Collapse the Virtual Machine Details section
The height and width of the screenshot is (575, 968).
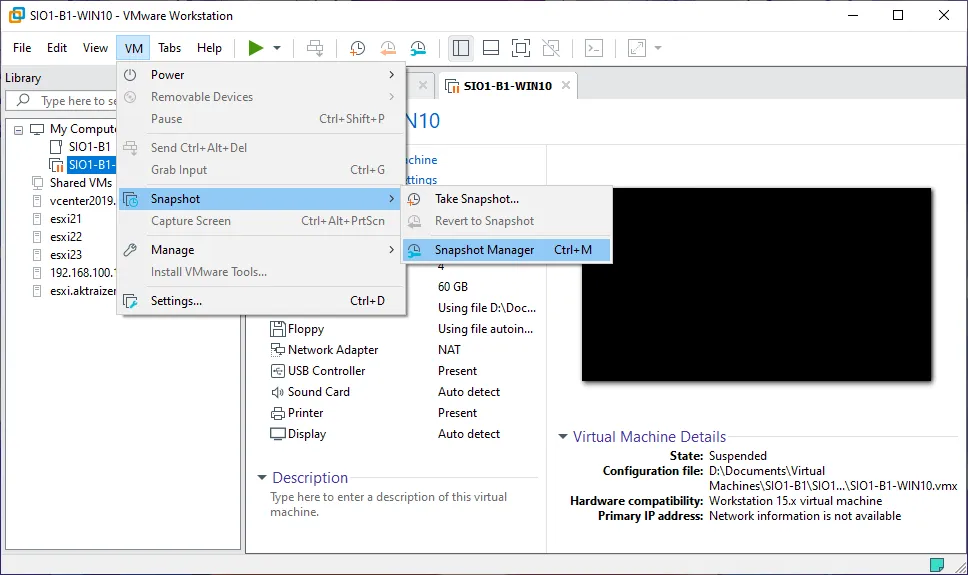pyautogui.click(x=563, y=437)
